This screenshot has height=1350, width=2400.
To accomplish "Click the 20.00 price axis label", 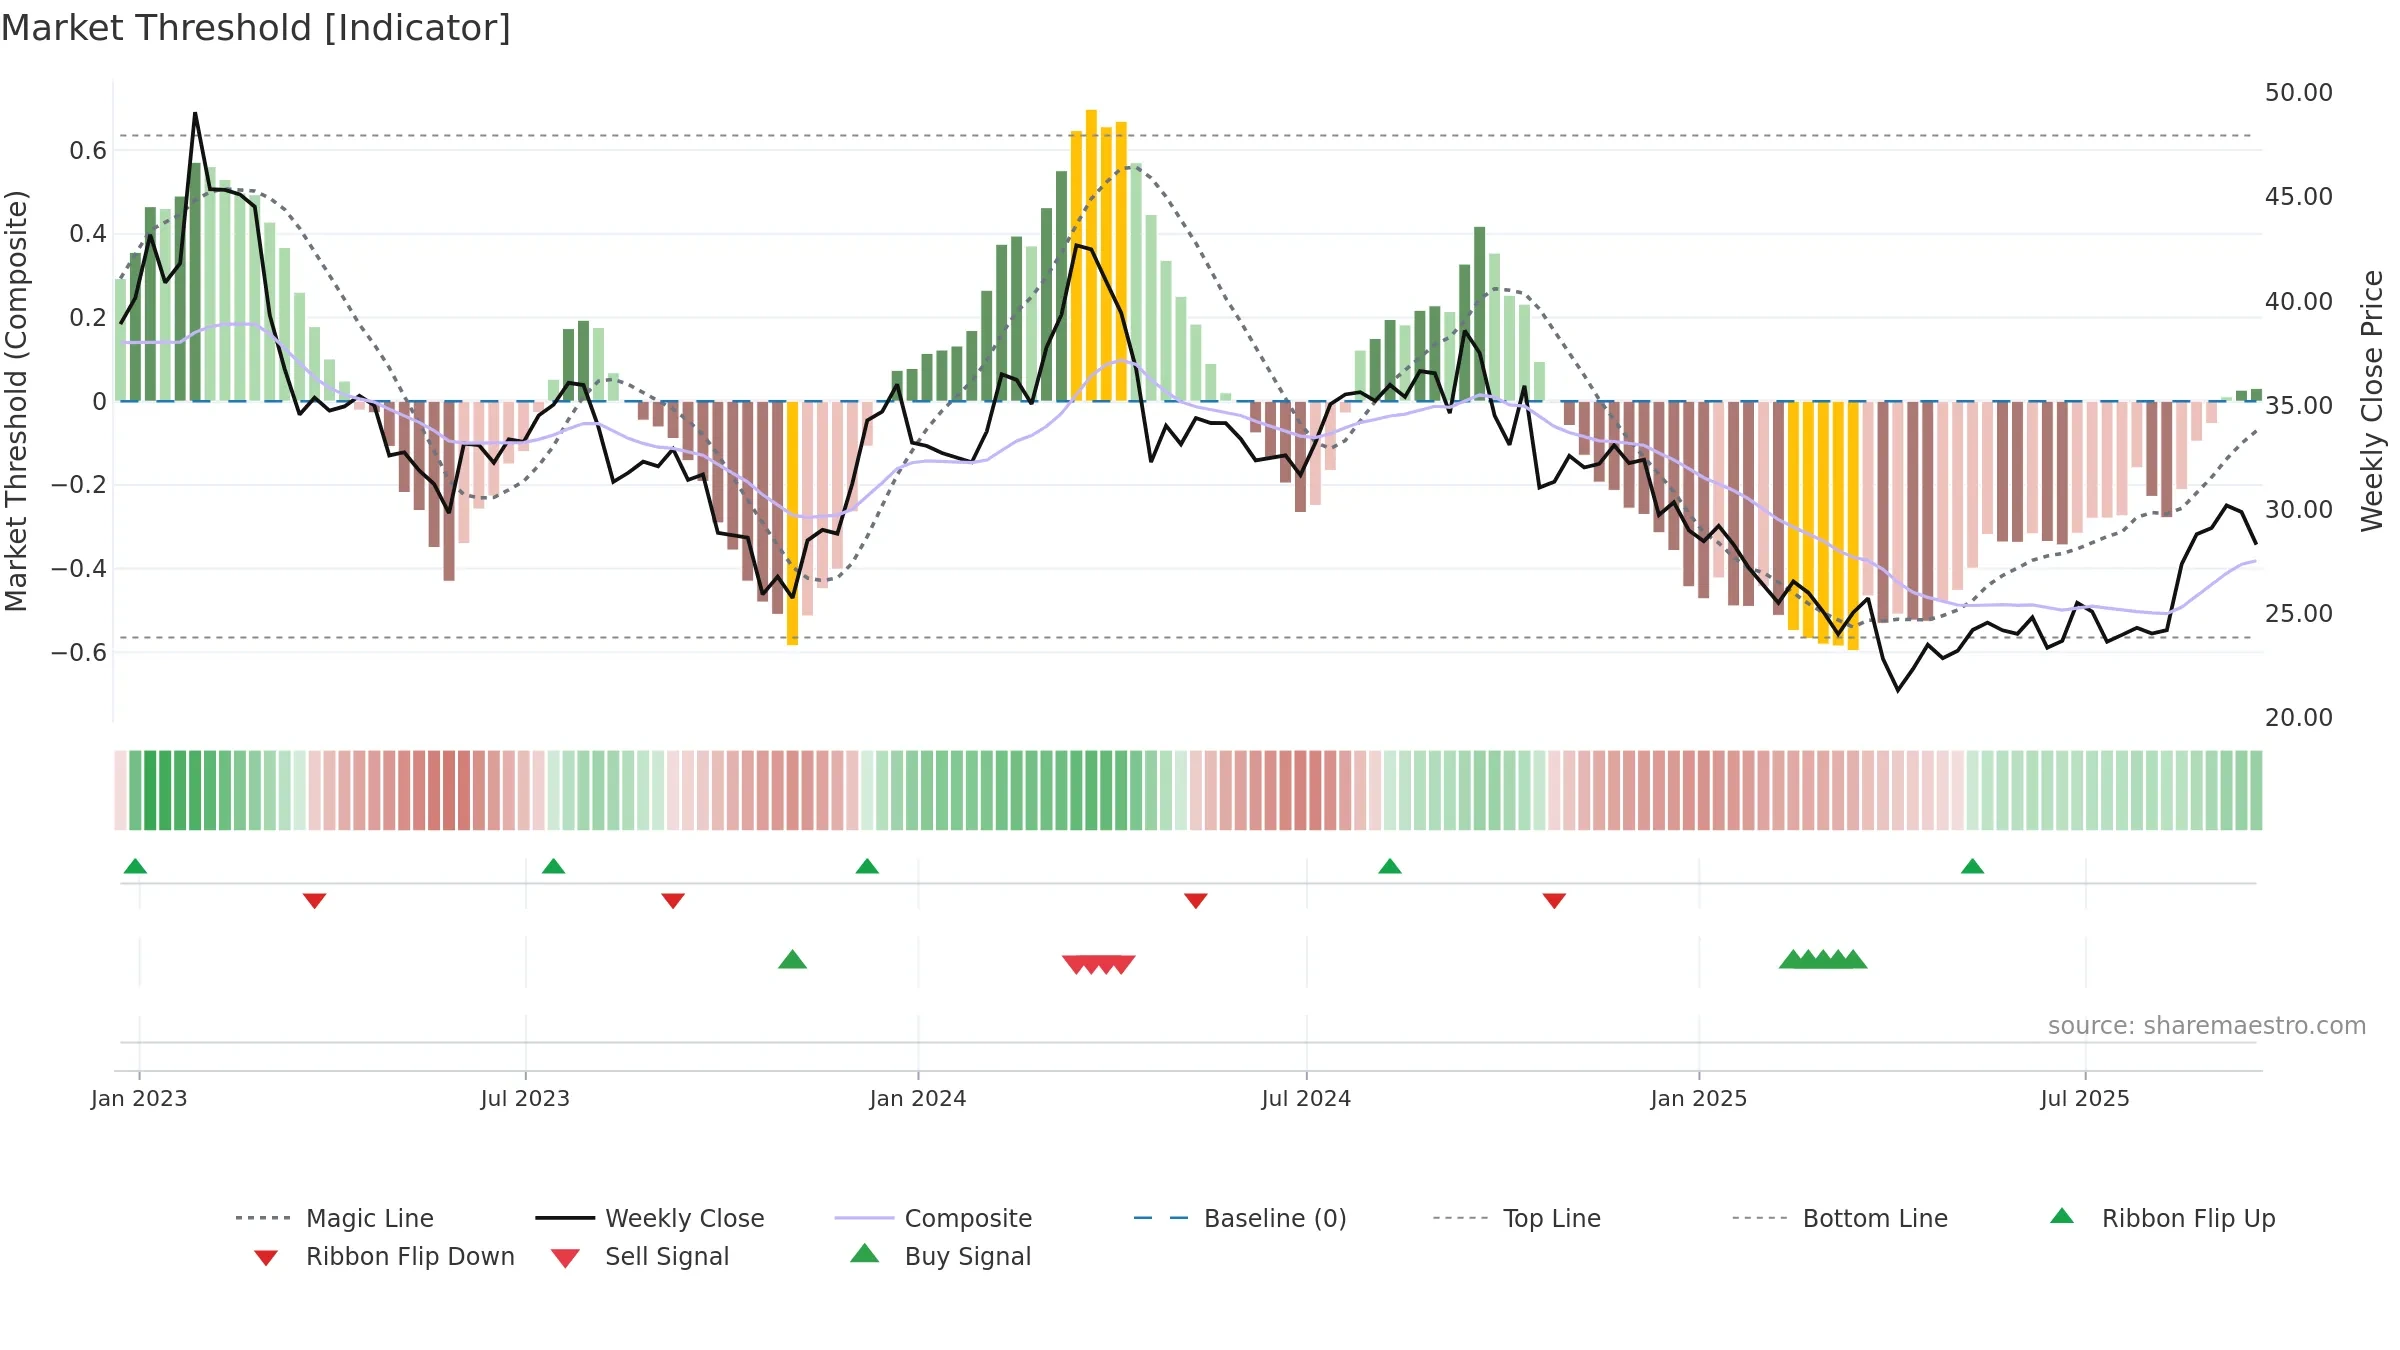I will [x=2299, y=718].
